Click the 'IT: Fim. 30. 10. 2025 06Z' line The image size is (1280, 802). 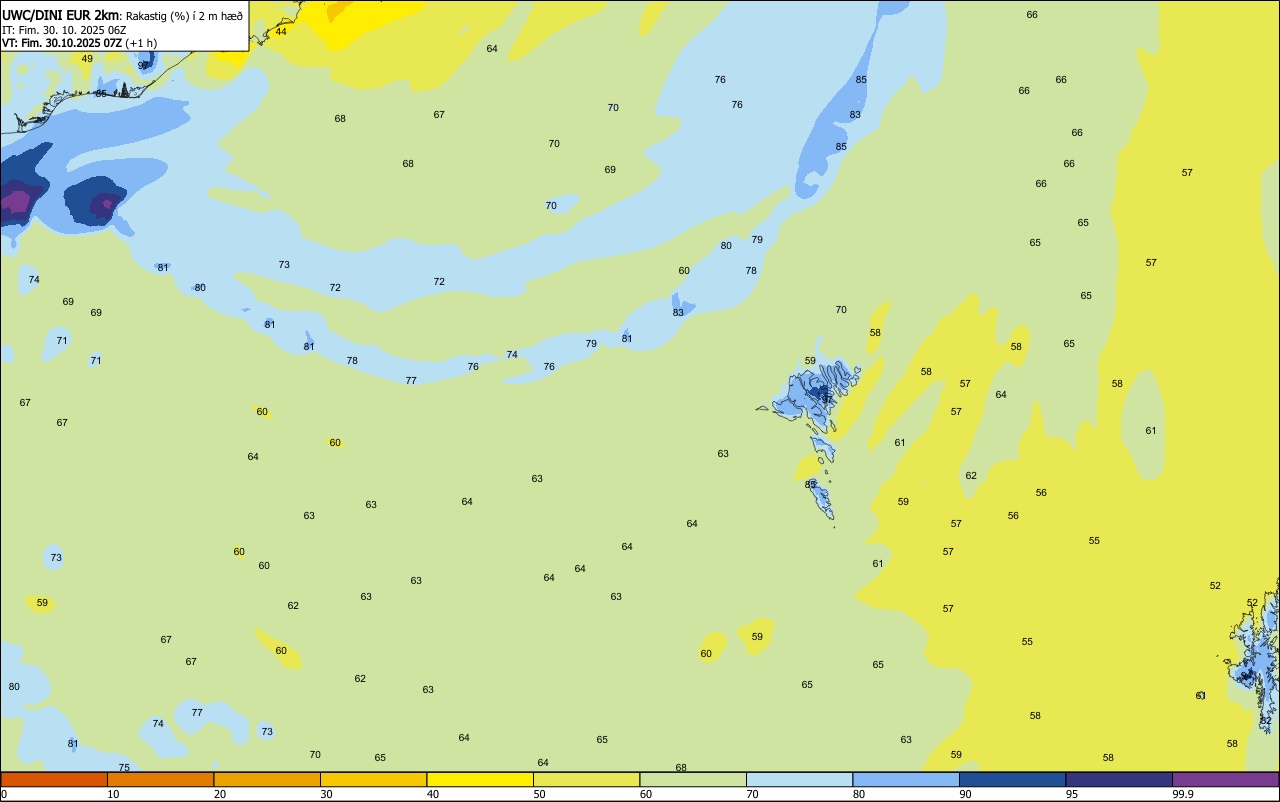point(64,30)
